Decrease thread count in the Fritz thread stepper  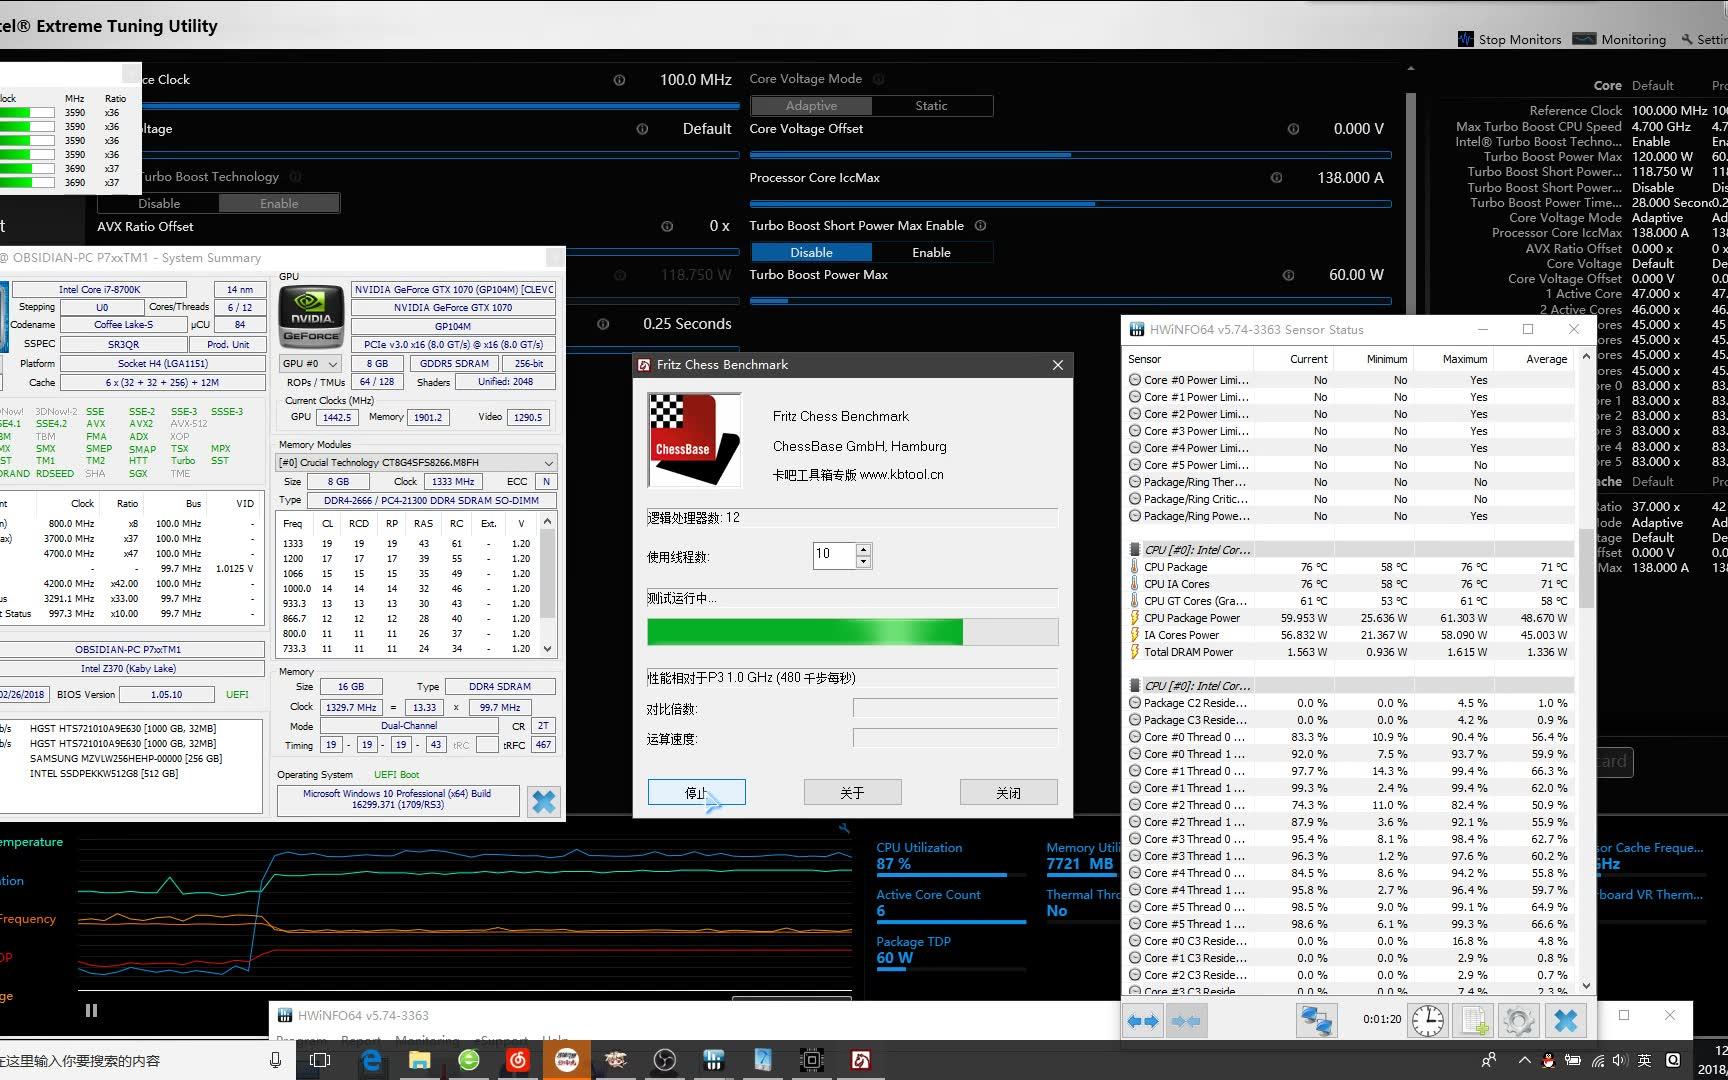pos(864,562)
